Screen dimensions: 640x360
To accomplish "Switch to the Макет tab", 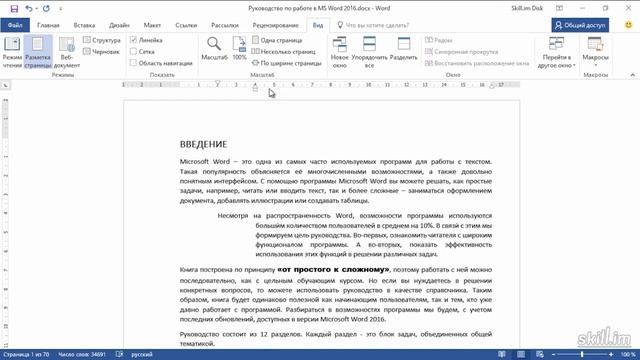I will [152, 25].
